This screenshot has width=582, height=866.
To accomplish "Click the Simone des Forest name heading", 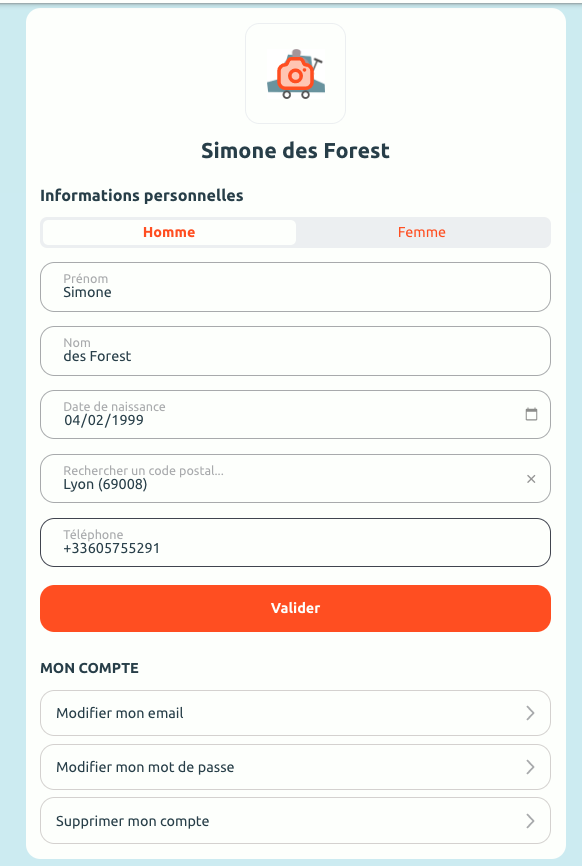I will point(295,151).
